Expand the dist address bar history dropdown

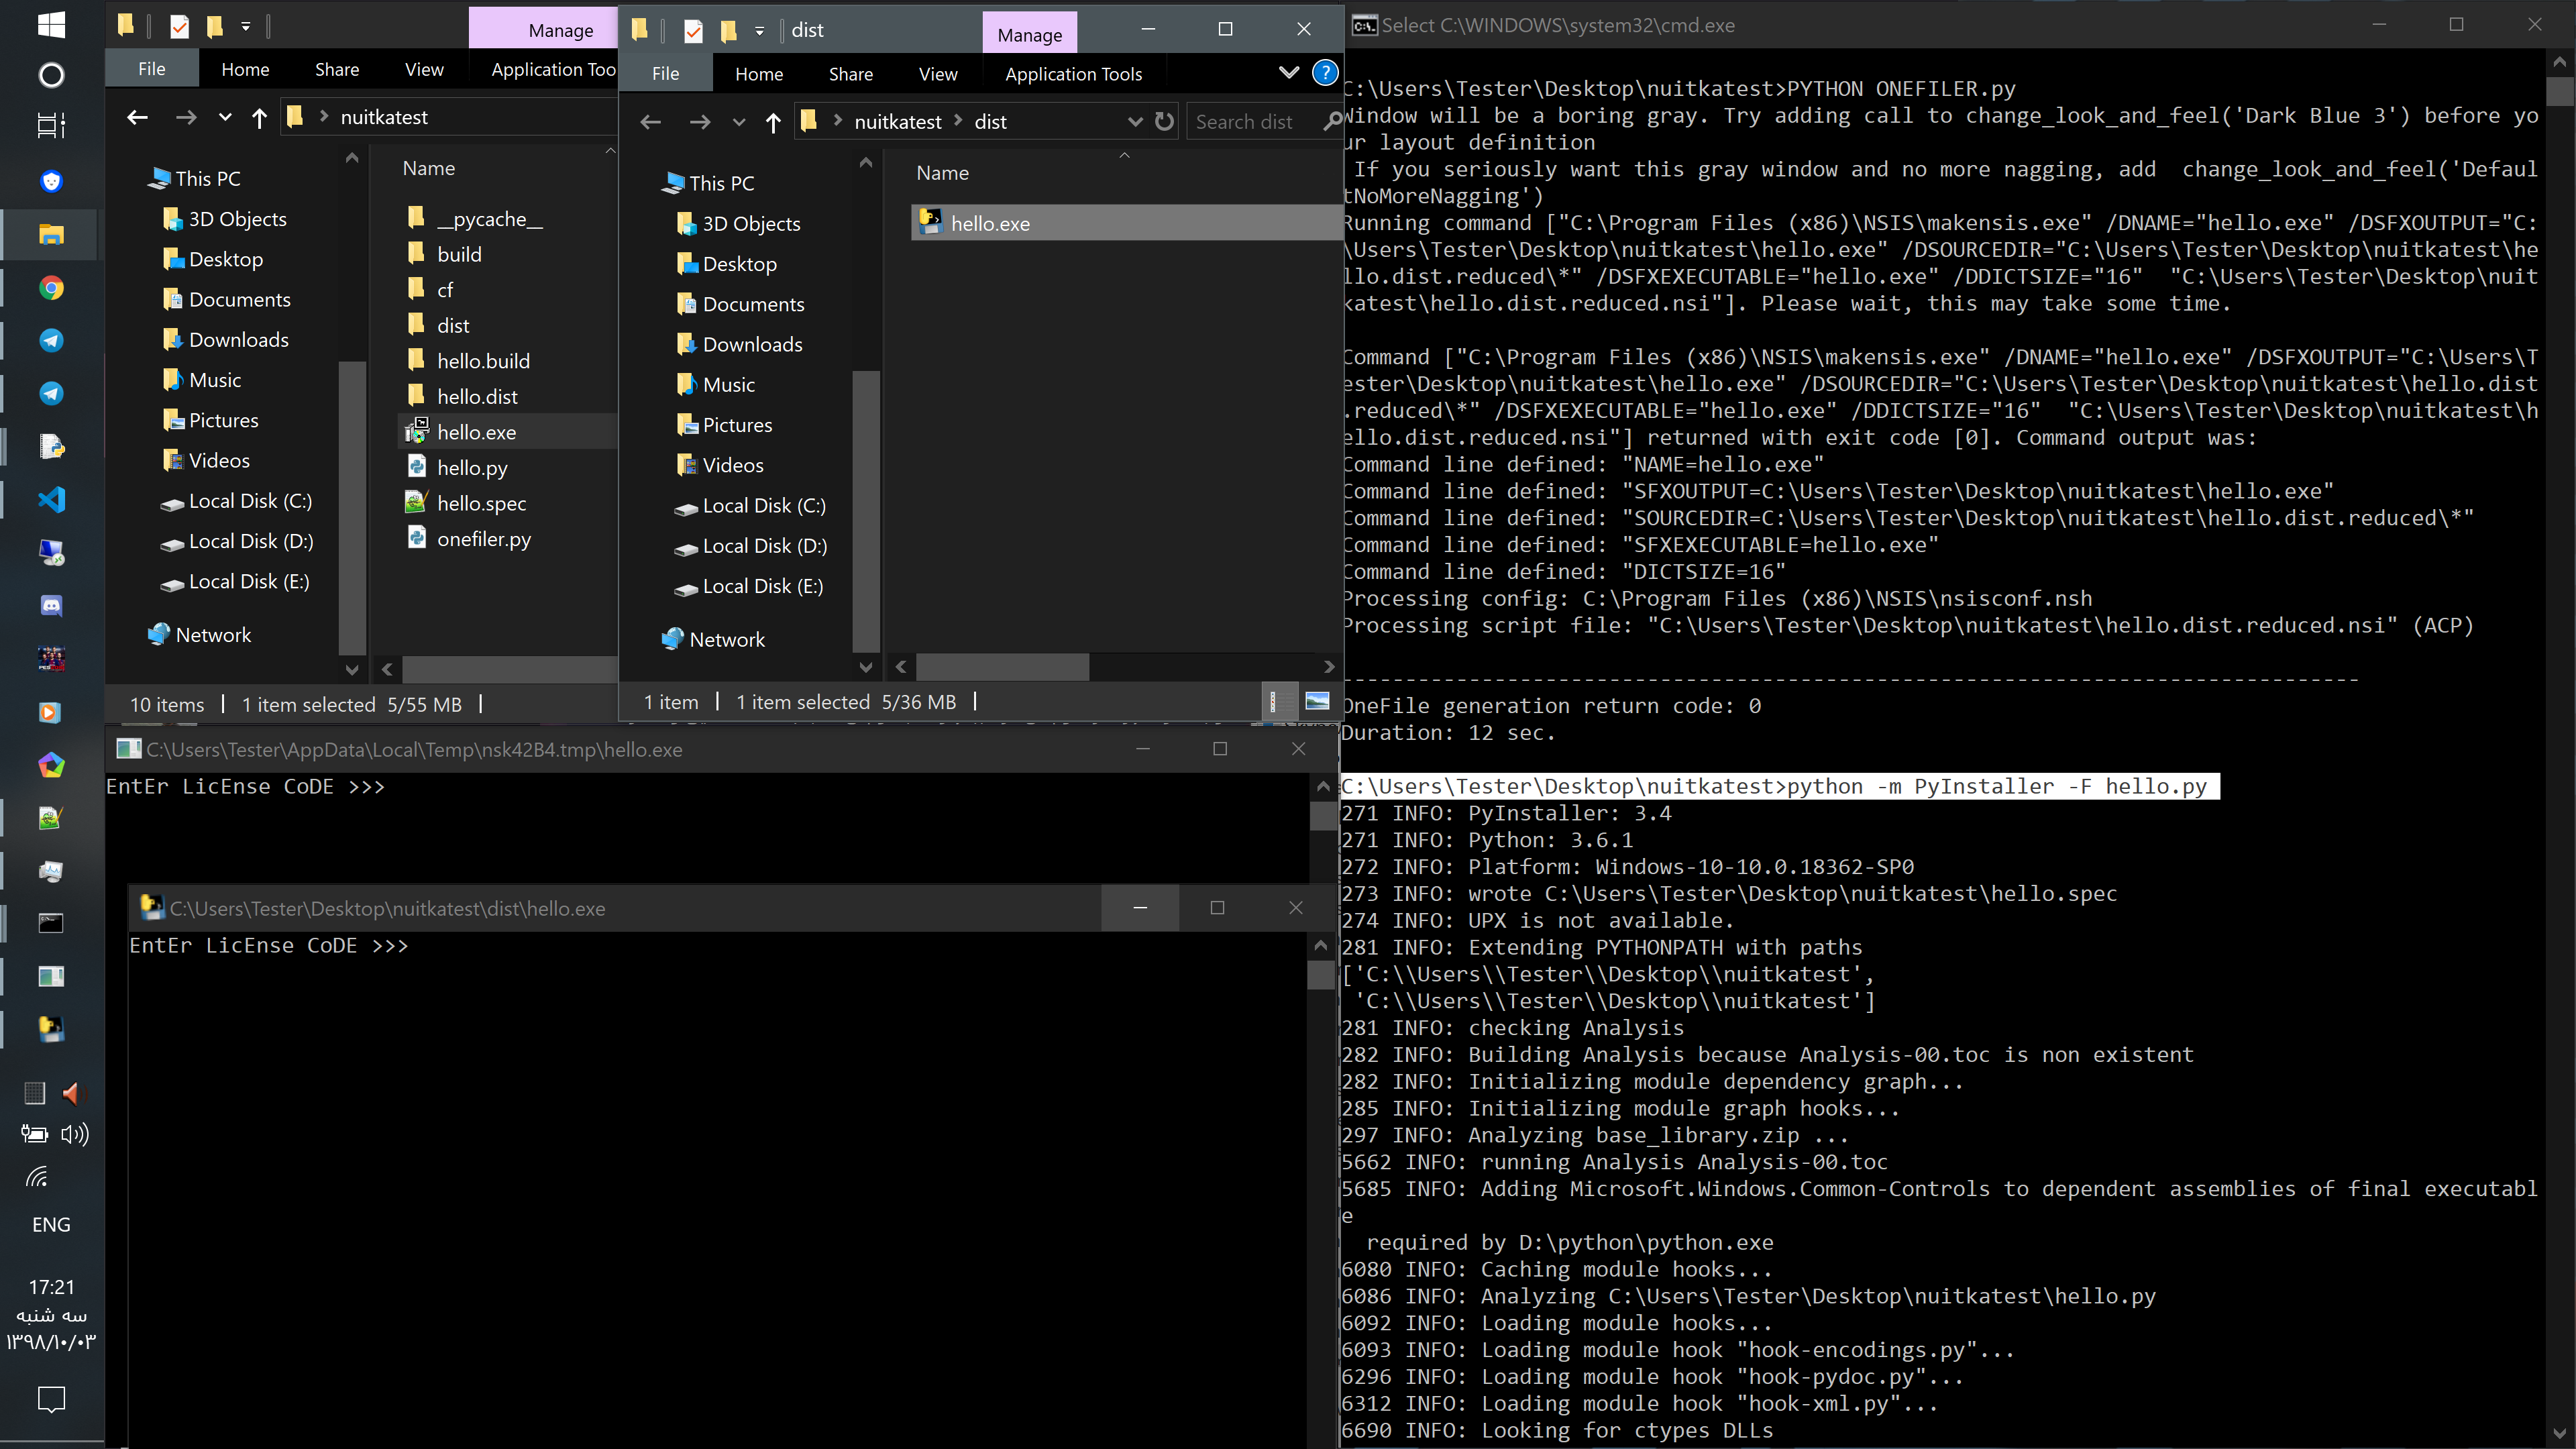(x=1135, y=121)
